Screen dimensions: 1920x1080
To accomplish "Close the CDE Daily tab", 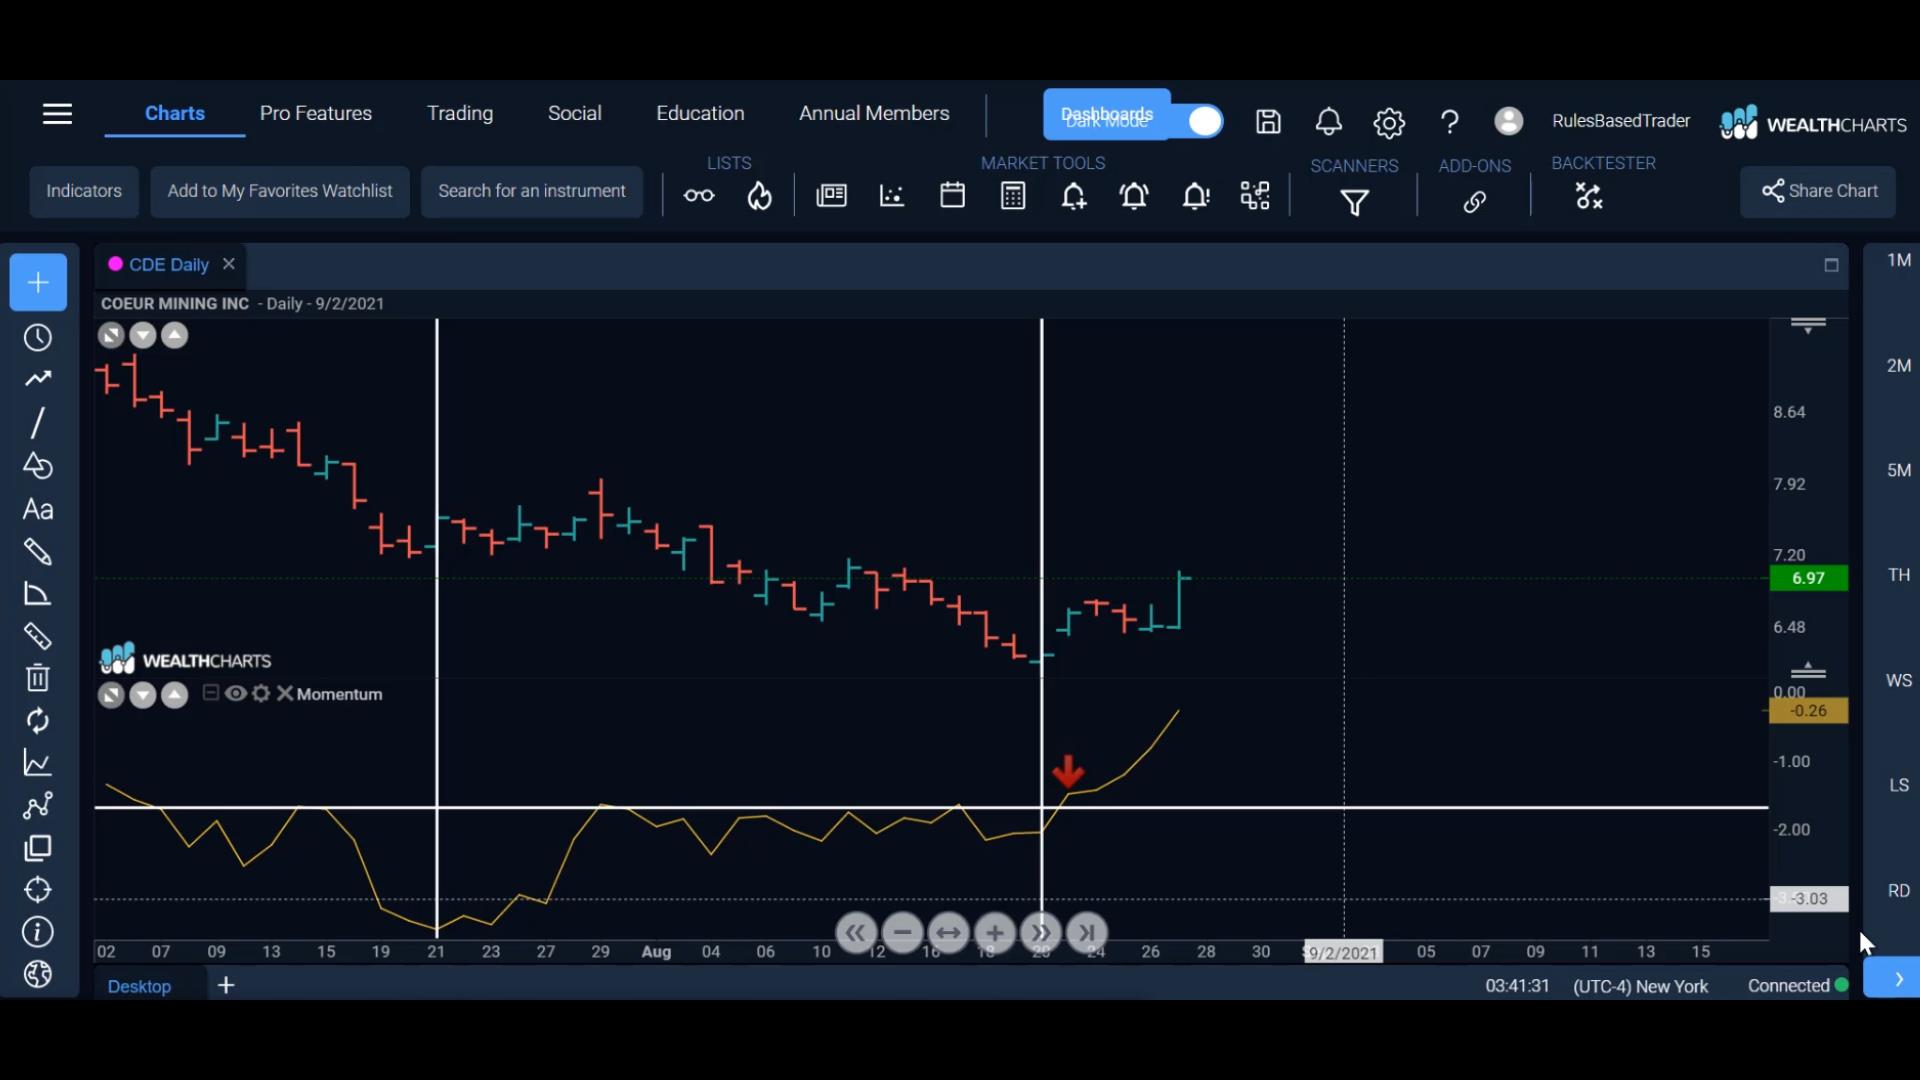I will coord(229,264).
